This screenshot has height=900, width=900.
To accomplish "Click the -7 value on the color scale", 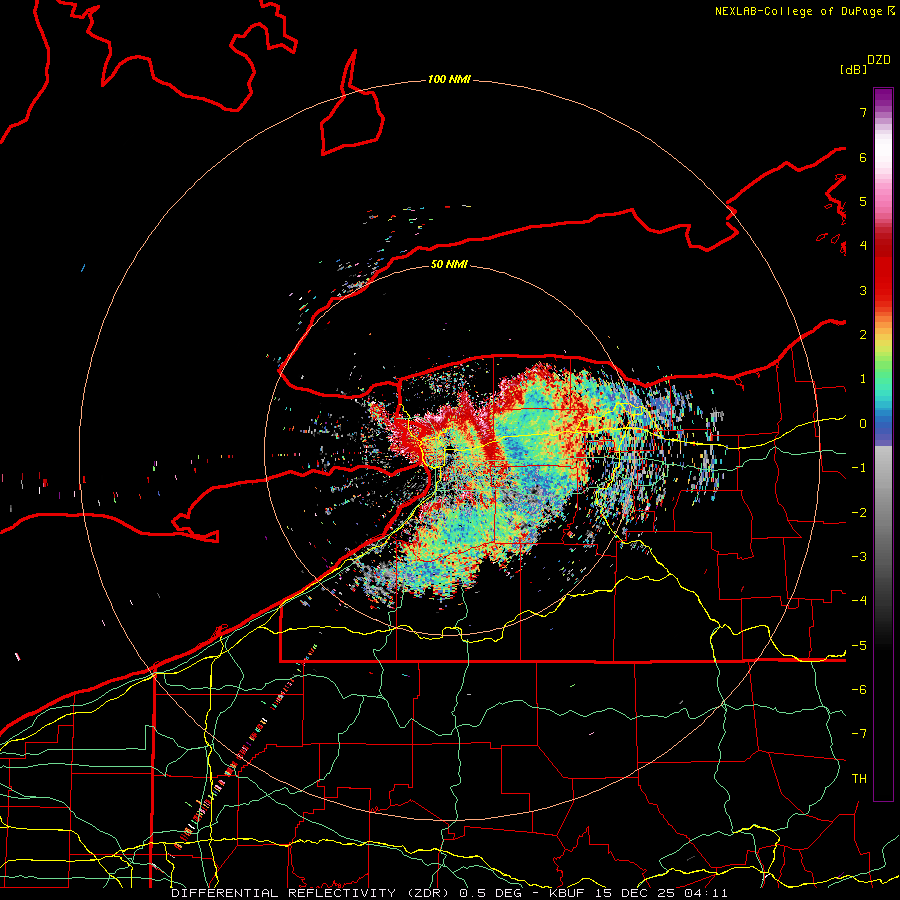I will [x=859, y=734].
